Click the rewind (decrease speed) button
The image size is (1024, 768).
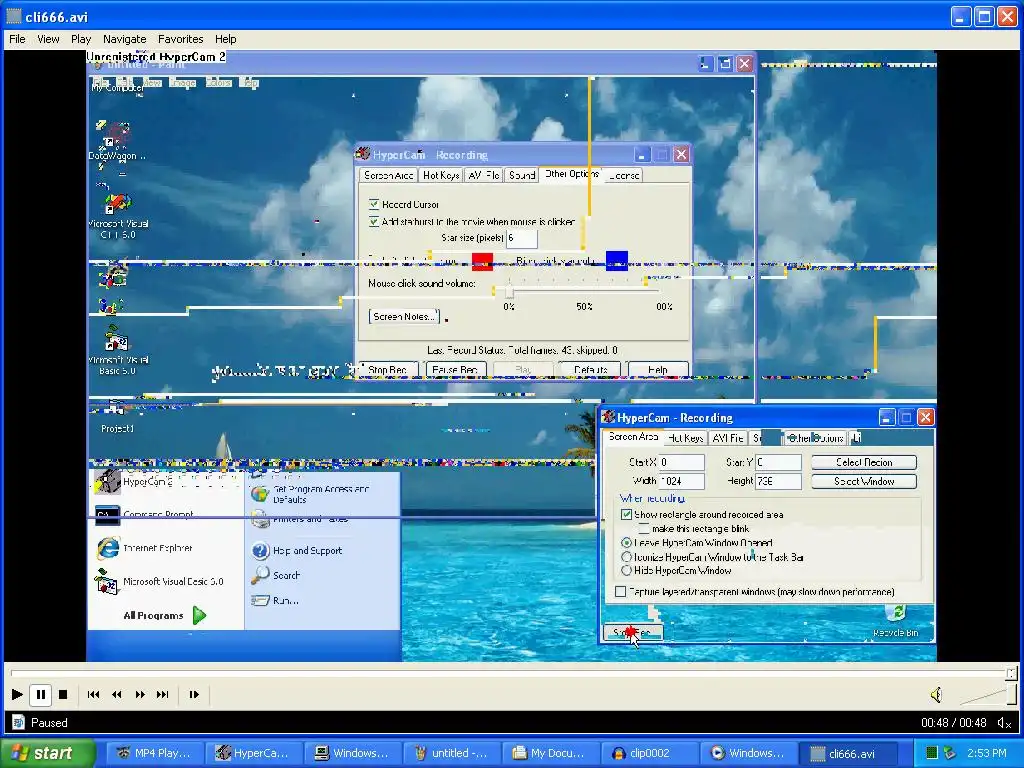pos(117,694)
